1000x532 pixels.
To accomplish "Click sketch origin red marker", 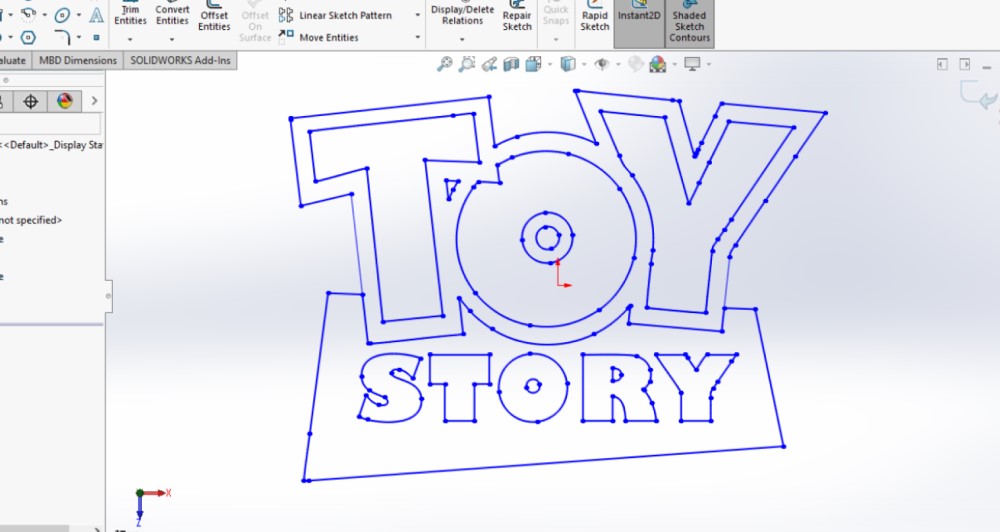I will point(562,275).
